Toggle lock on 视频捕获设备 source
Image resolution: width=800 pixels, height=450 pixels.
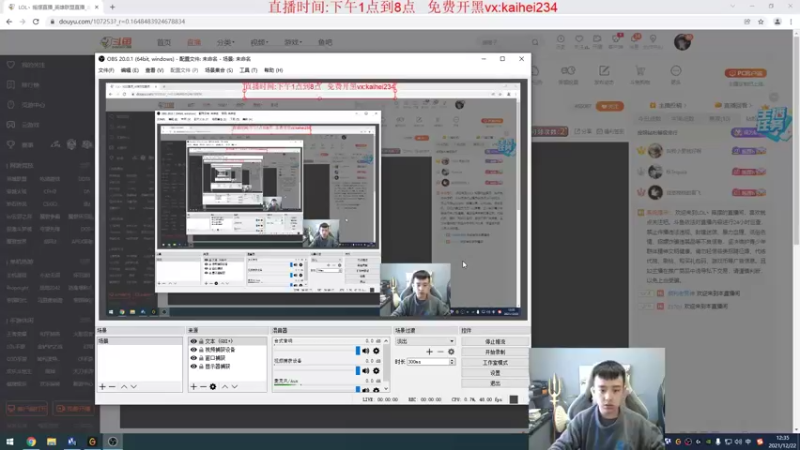click(x=201, y=349)
